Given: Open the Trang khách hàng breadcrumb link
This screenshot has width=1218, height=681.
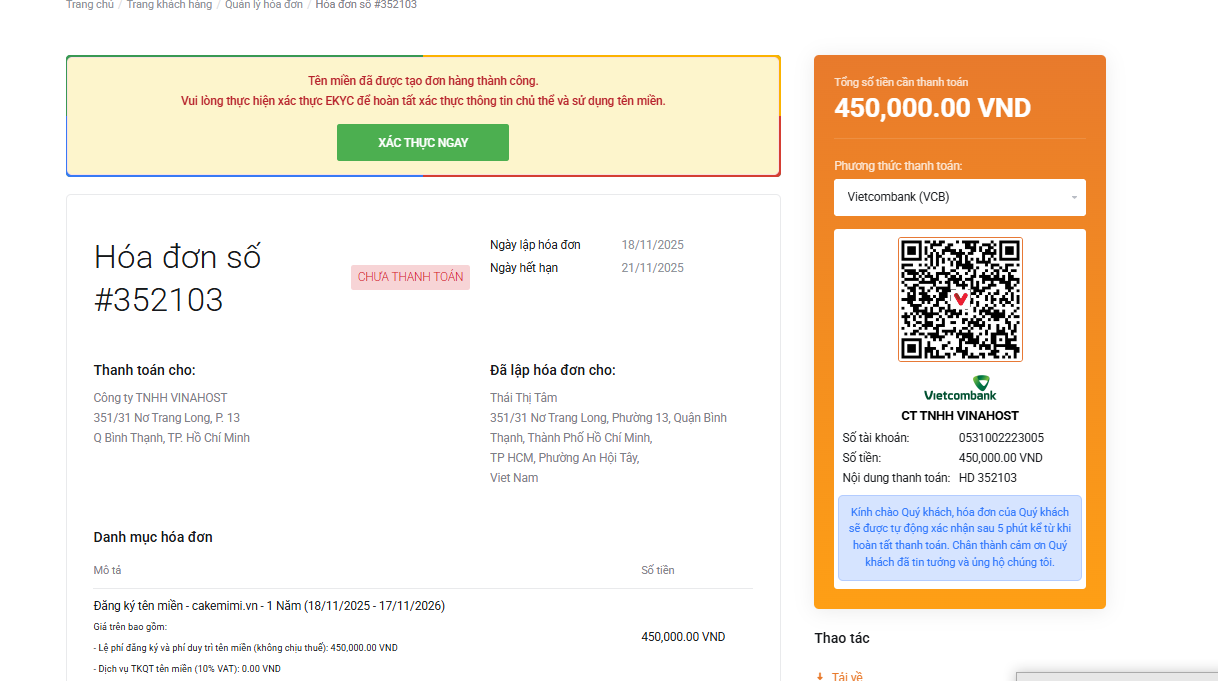Looking at the screenshot, I should coord(168,4).
